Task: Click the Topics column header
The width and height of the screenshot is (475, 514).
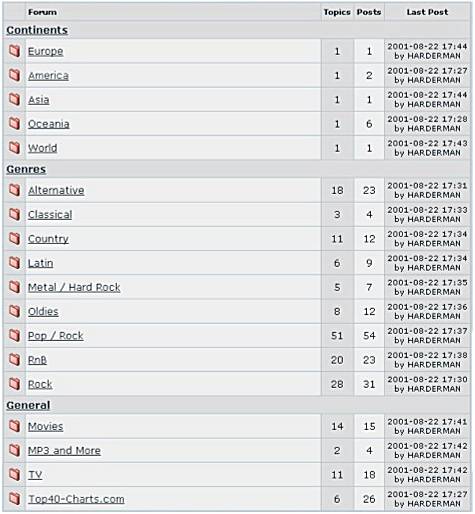Action: (x=337, y=12)
